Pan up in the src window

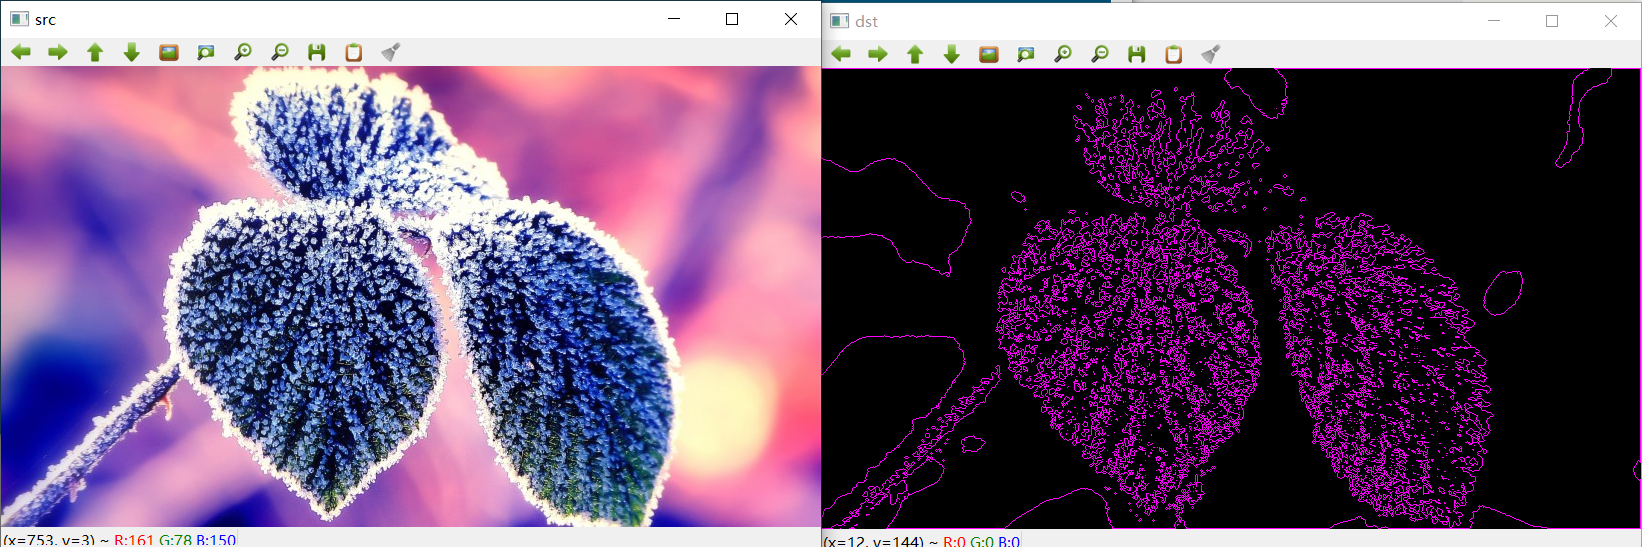coord(95,52)
